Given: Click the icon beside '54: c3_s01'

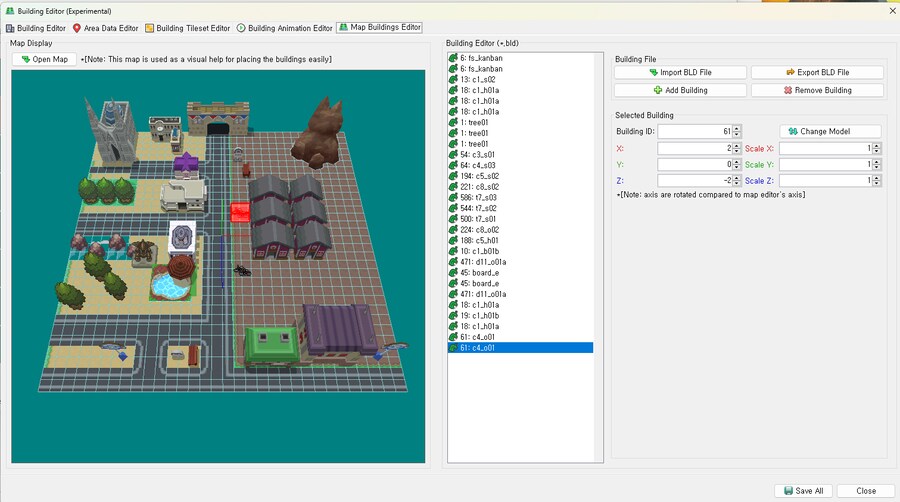Looking at the screenshot, I should pyautogui.click(x=453, y=154).
